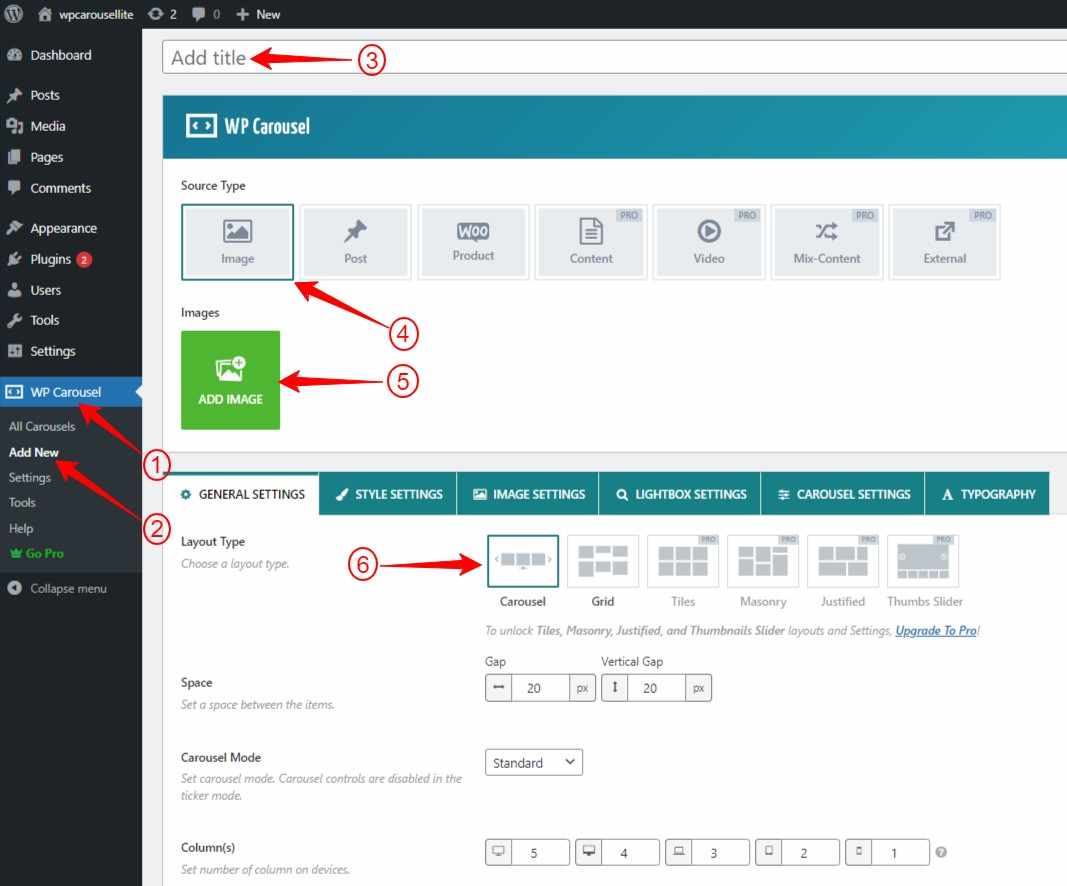Click the px unit beside Gap

click(x=582, y=688)
